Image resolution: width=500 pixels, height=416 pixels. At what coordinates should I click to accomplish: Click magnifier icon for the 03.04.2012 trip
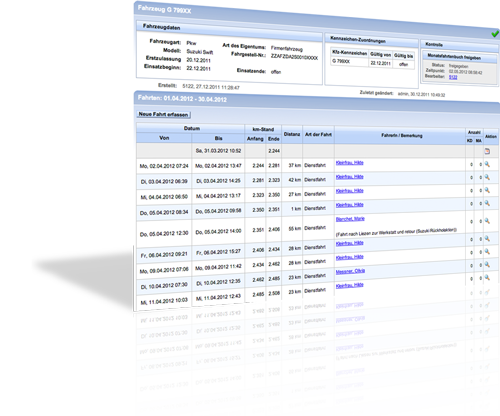pyautogui.click(x=487, y=177)
